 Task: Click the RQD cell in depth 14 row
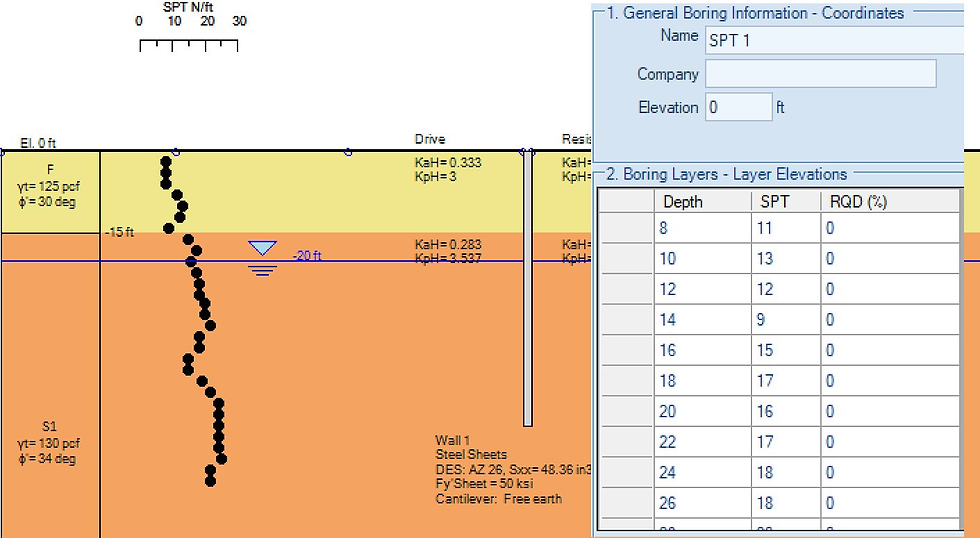pyautogui.click(x=888, y=320)
